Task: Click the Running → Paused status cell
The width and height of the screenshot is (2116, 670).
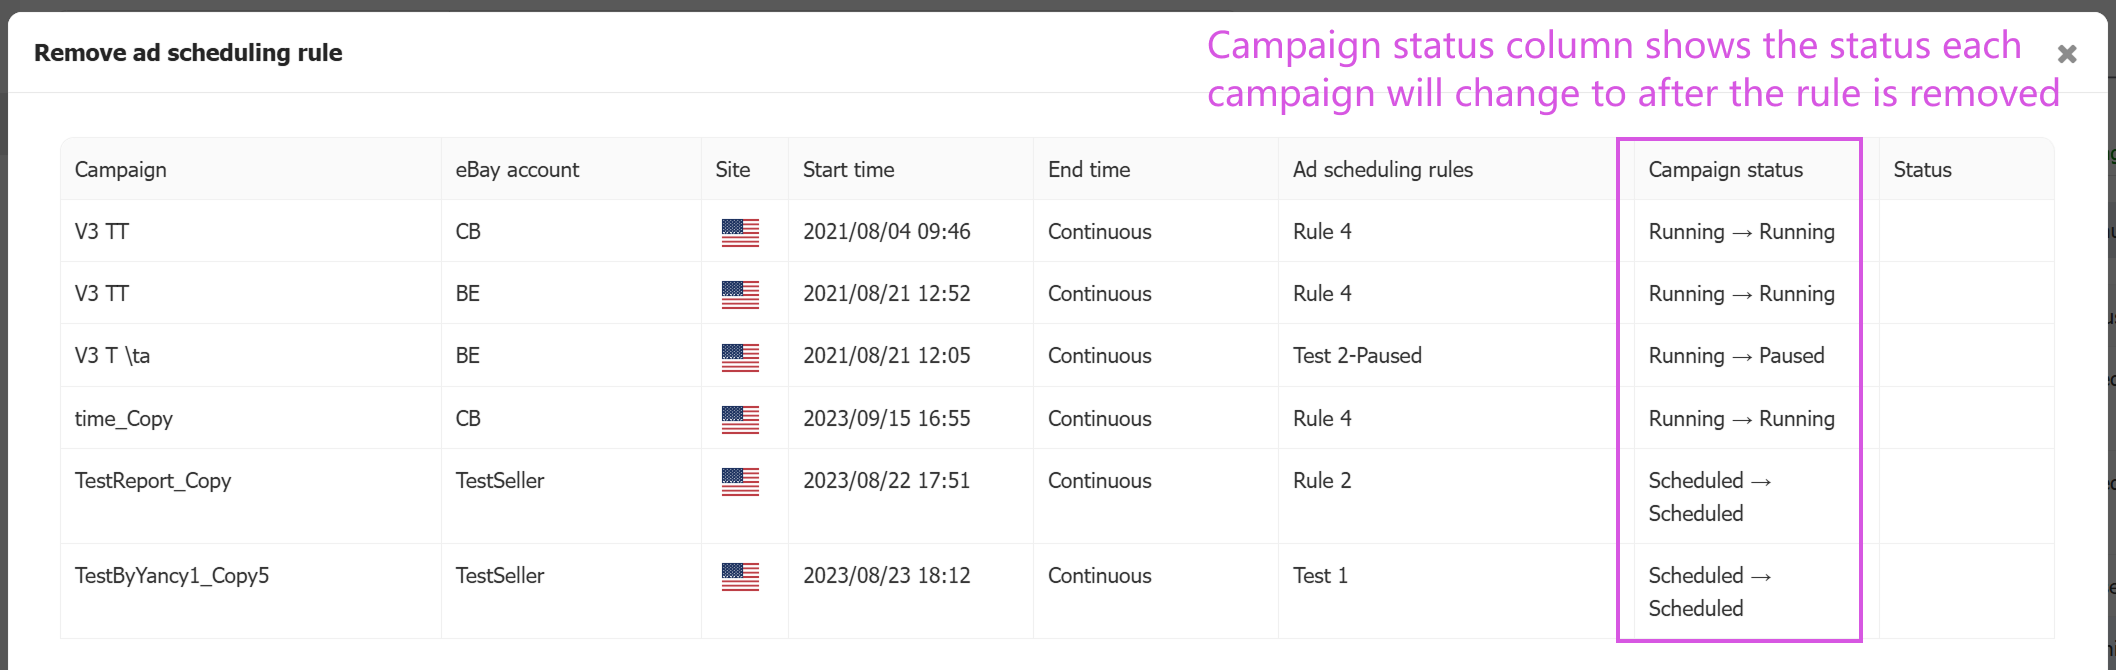Action: (x=1736, y=356)
